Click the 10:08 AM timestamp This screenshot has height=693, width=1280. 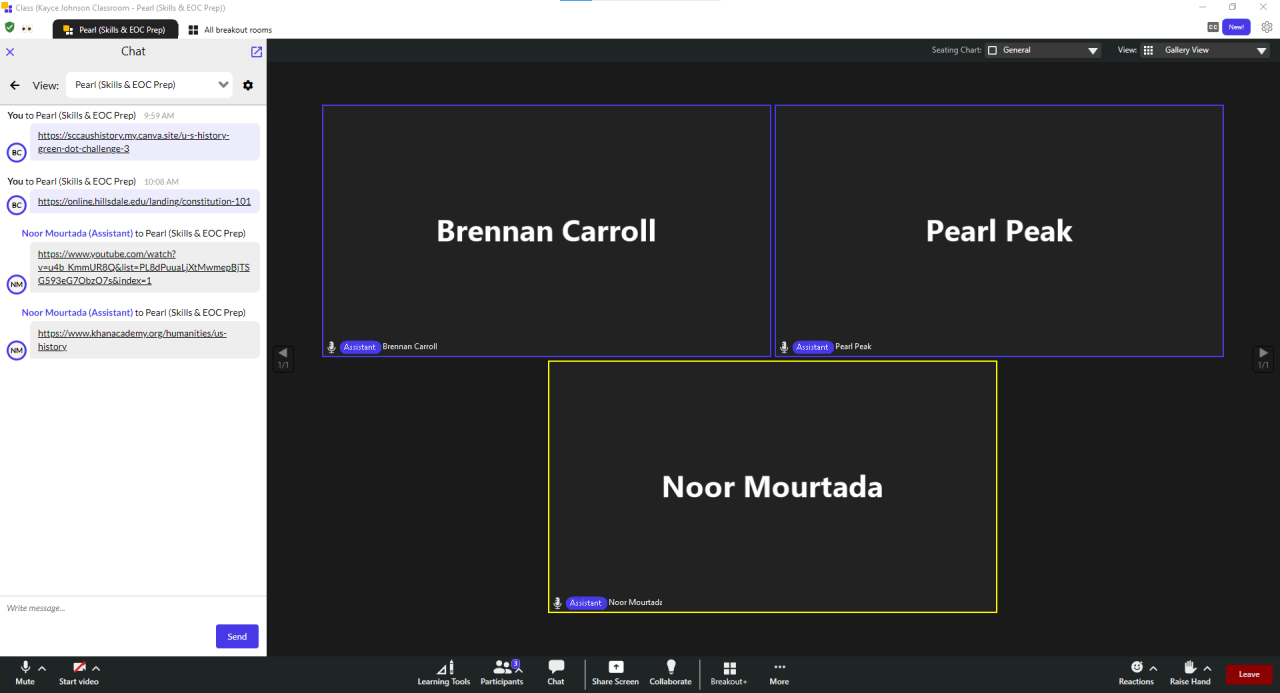tap(161, 182)
